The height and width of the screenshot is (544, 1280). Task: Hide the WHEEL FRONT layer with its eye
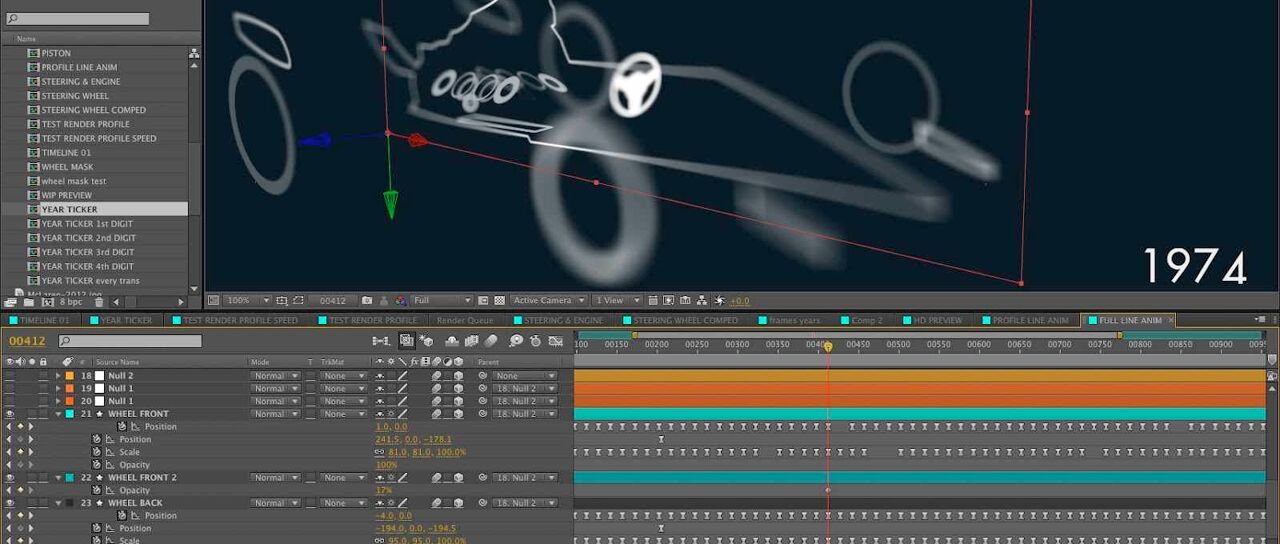tap(10, 414)
